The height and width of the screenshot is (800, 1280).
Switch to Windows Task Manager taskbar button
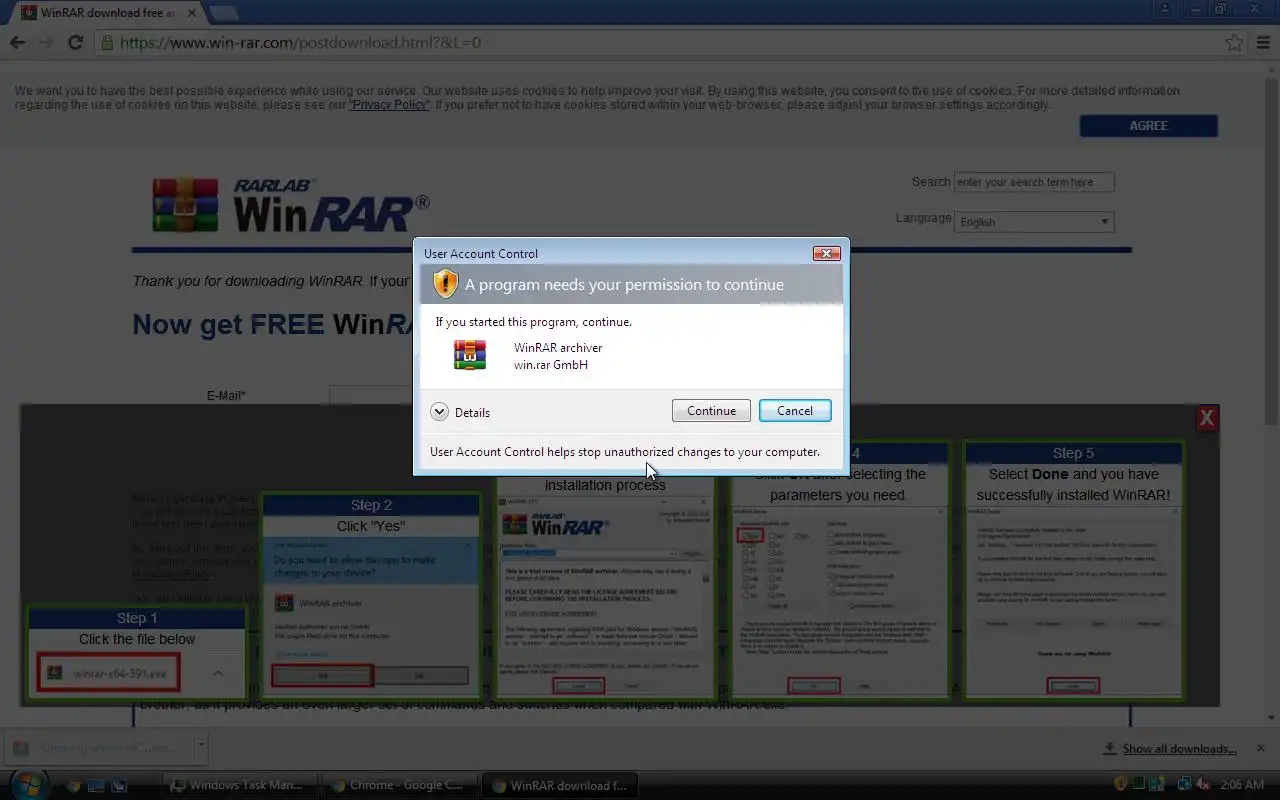tap(240, 785)
